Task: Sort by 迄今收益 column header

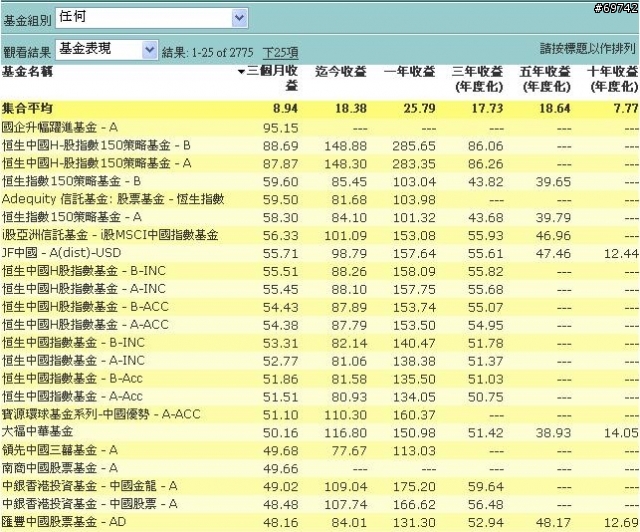Action: 341,72
